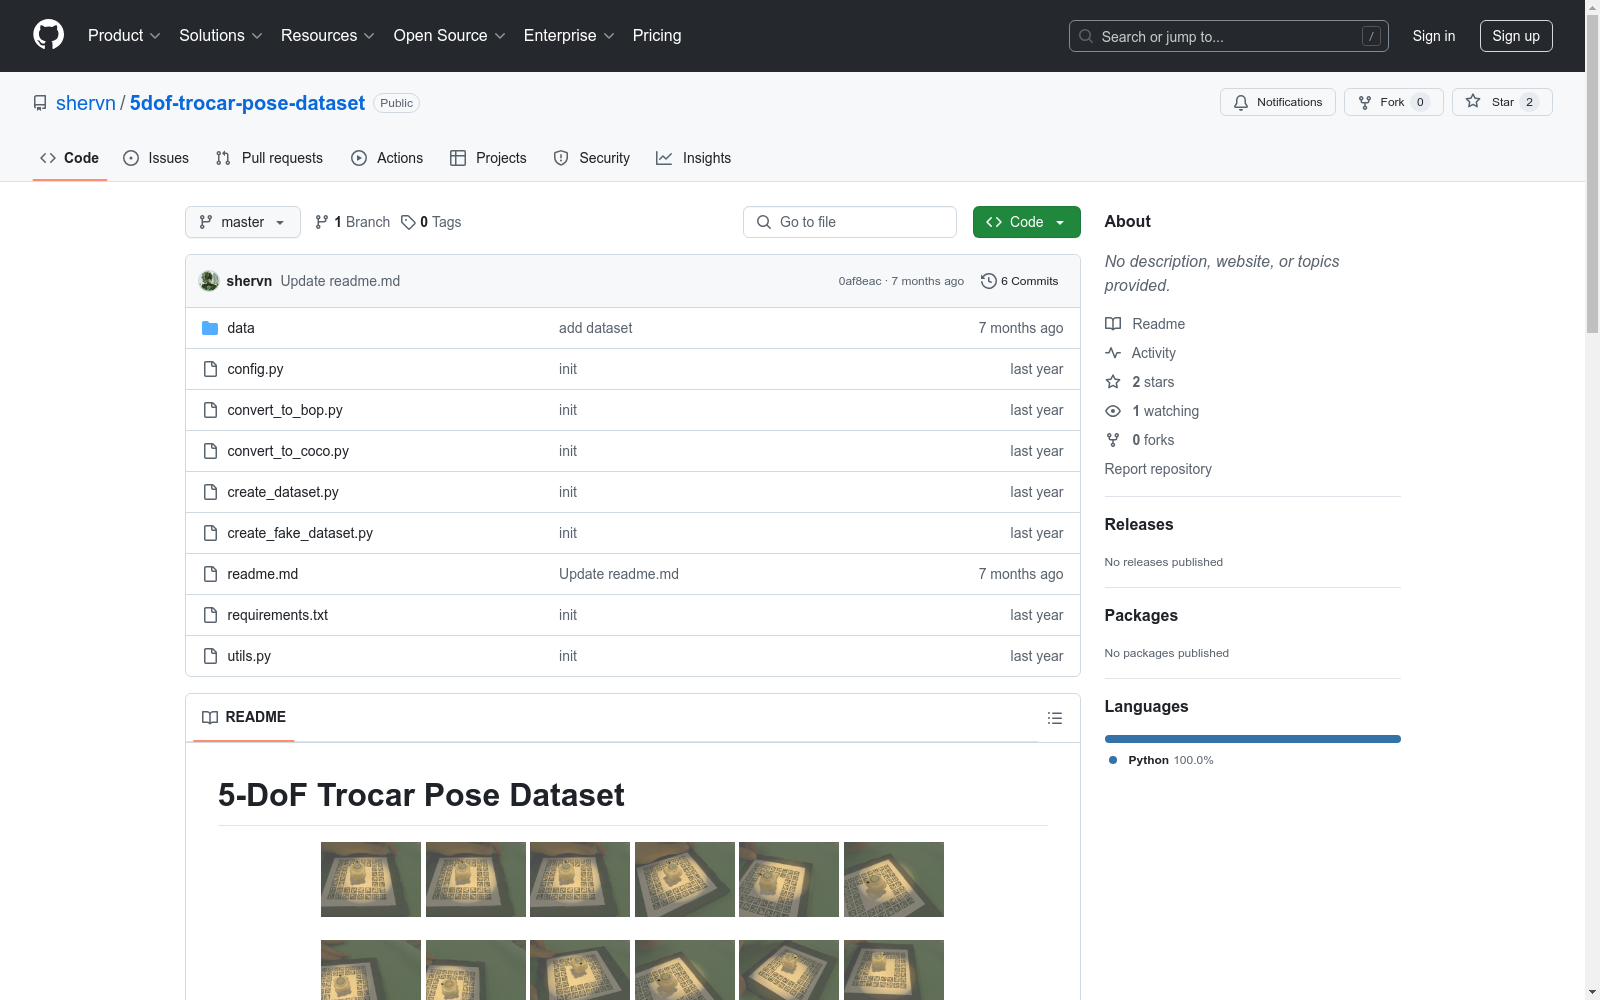Star the repository using the star icon
Image resolution: width=1600 pixels, height=1000 pixels.
click(x=1473, y=101)
